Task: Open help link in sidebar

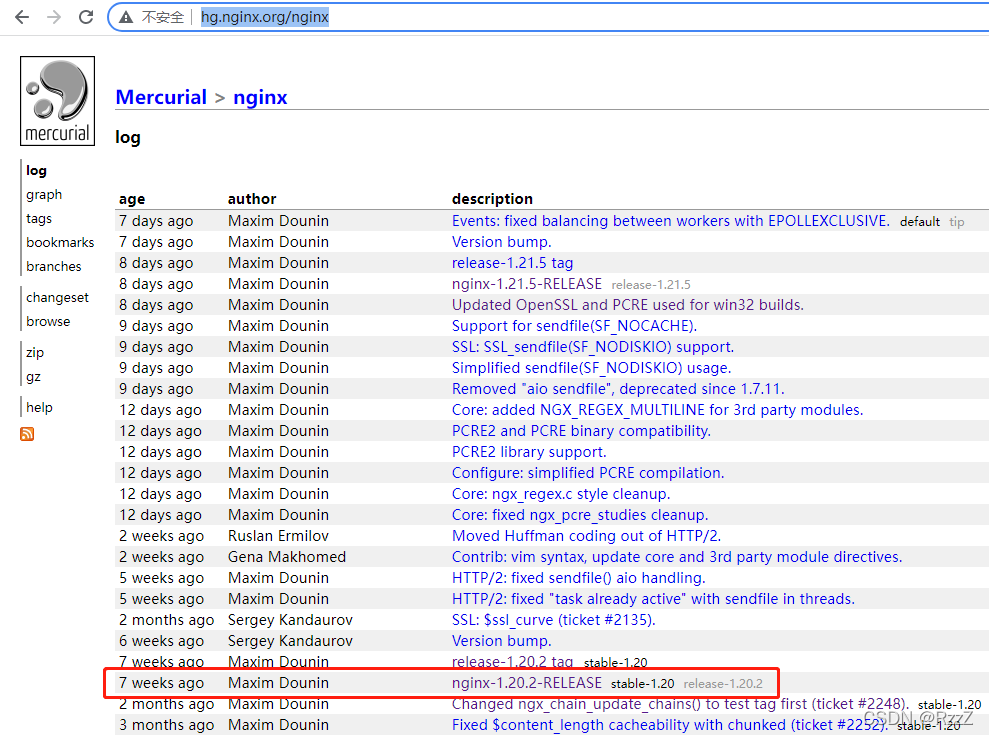Action: (x=39, y=407)
